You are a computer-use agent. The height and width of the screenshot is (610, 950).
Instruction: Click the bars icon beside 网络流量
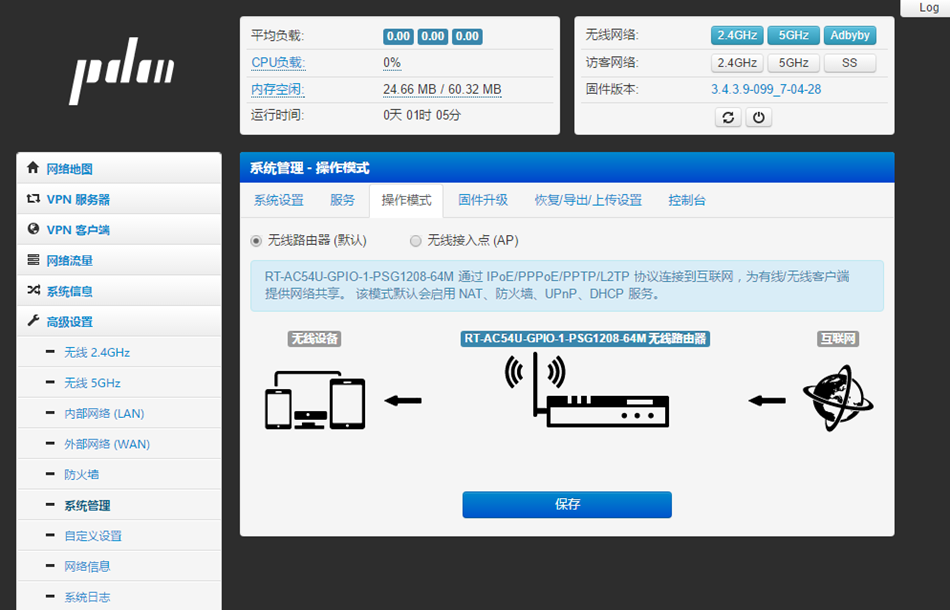point(33,260)
